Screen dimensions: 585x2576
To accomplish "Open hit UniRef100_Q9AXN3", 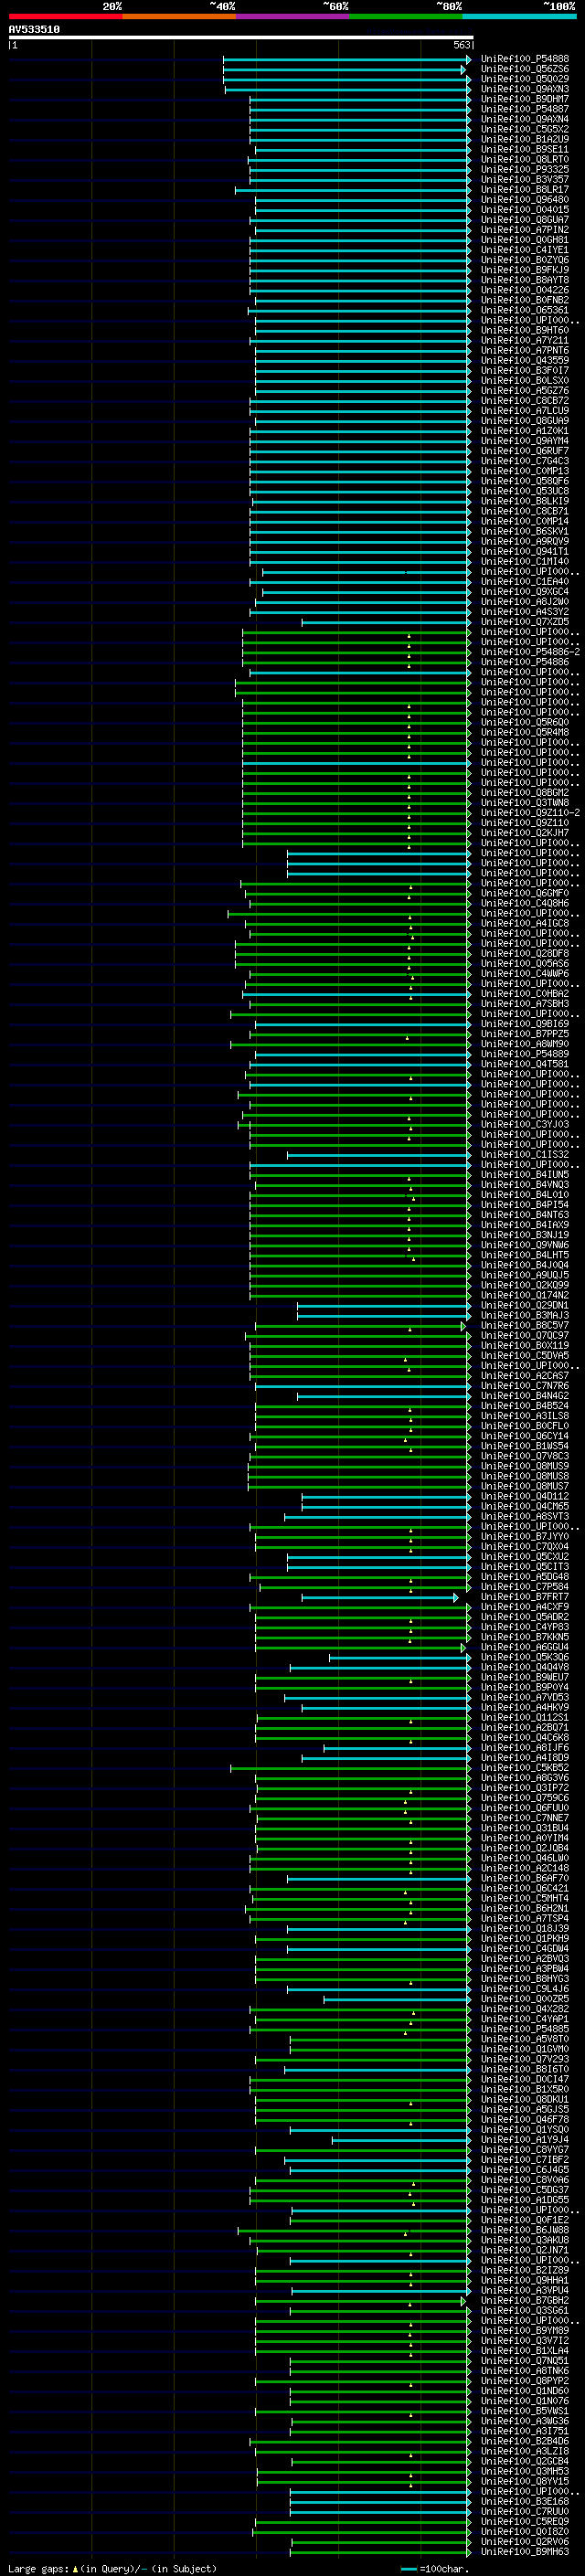I will tap(525, 89).
